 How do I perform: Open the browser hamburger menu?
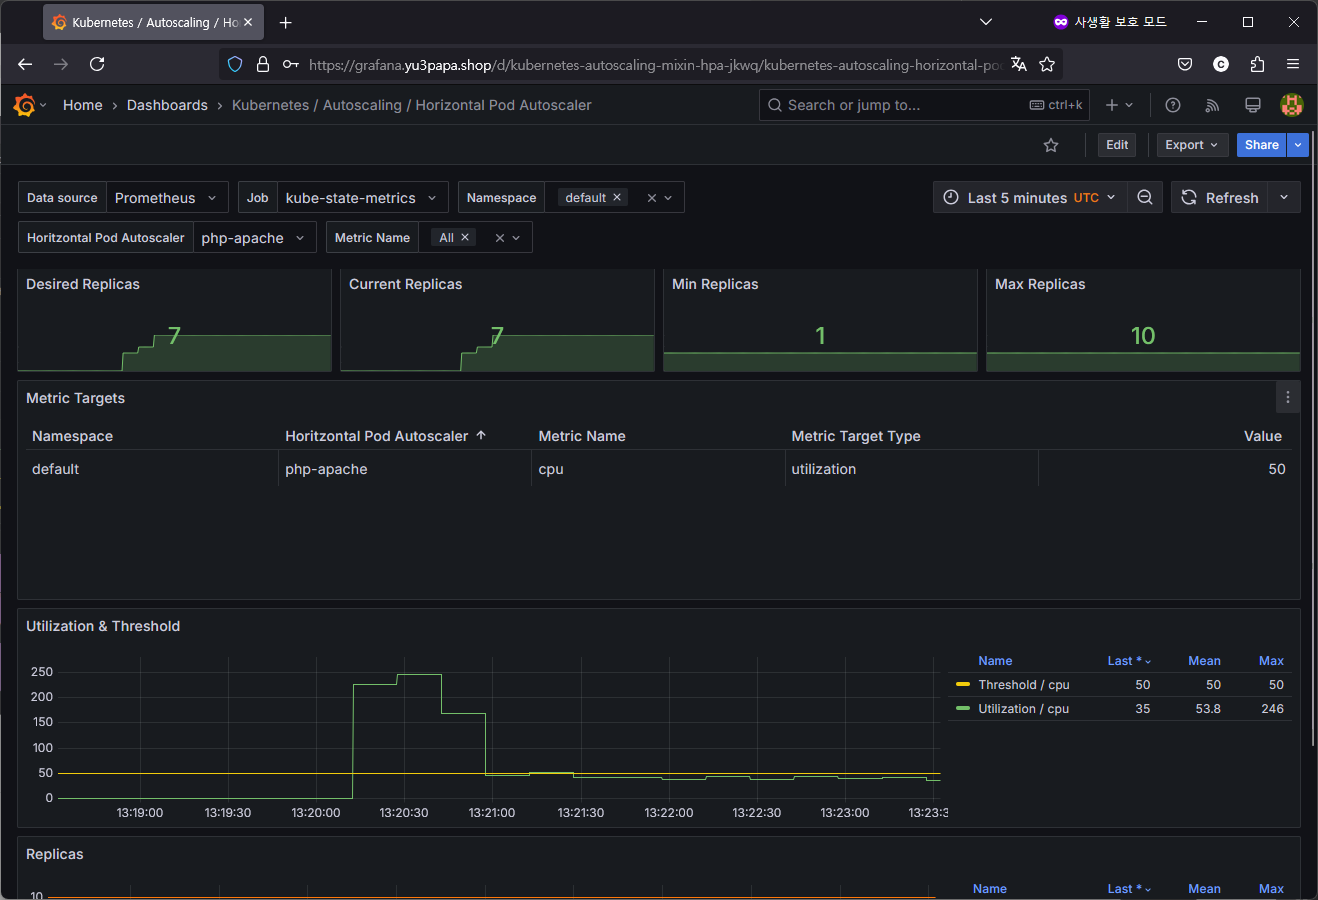[x=1293, y=64]
